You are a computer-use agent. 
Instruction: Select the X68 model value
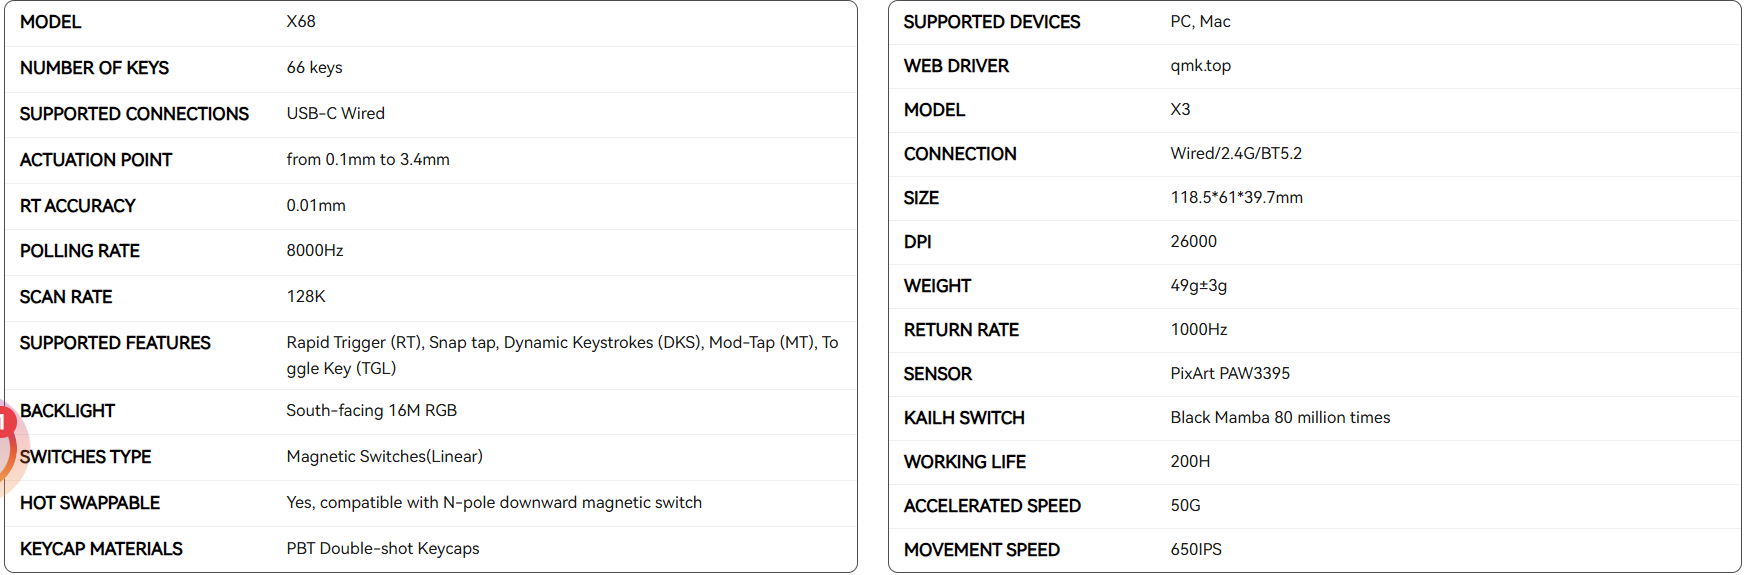pos(301,21)
